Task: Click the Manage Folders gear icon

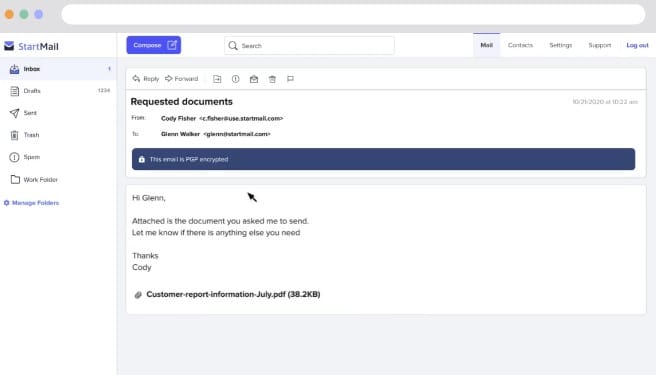Action: tap(6, 203)
